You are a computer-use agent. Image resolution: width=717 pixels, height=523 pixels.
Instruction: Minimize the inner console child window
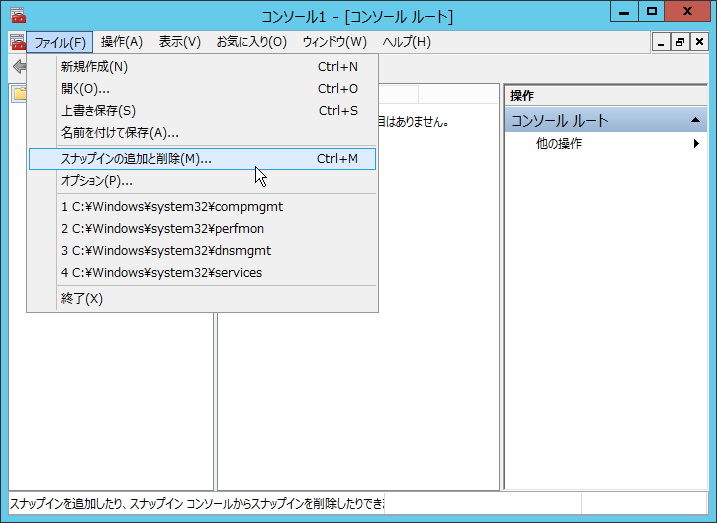tap(661, 42)
